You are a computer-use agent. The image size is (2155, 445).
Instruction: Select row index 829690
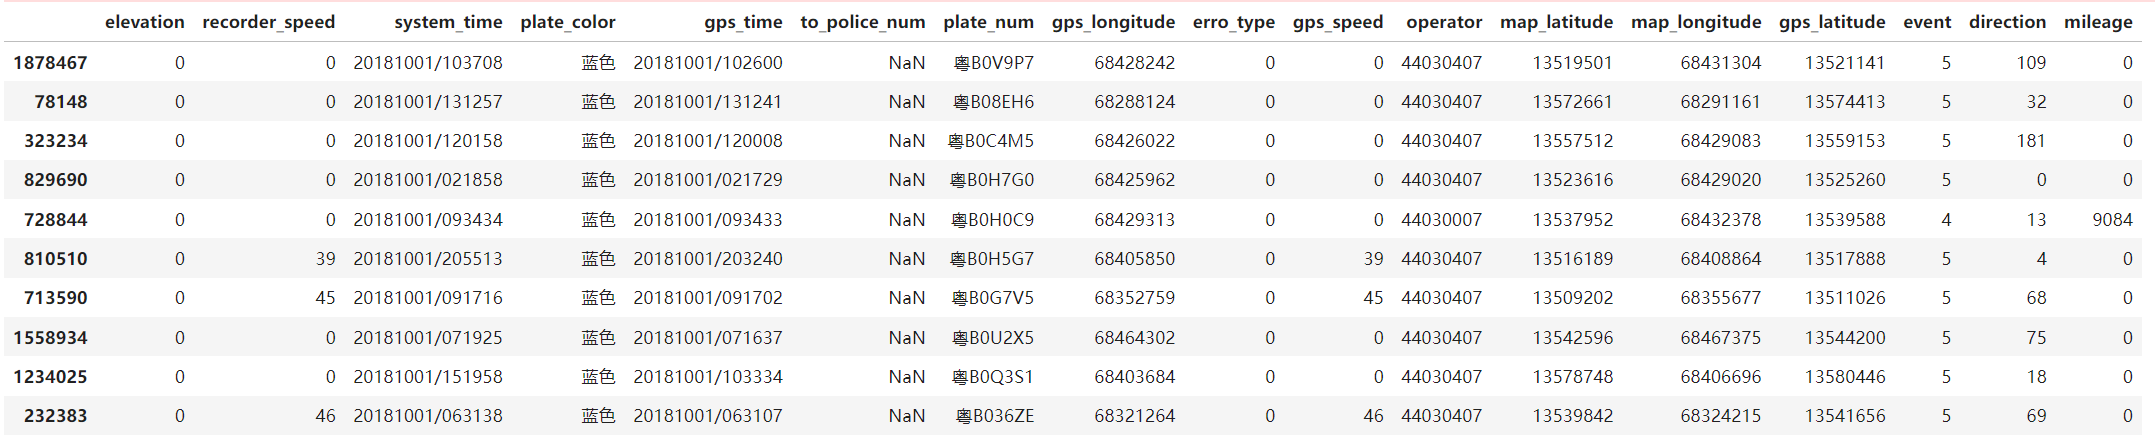55,180
